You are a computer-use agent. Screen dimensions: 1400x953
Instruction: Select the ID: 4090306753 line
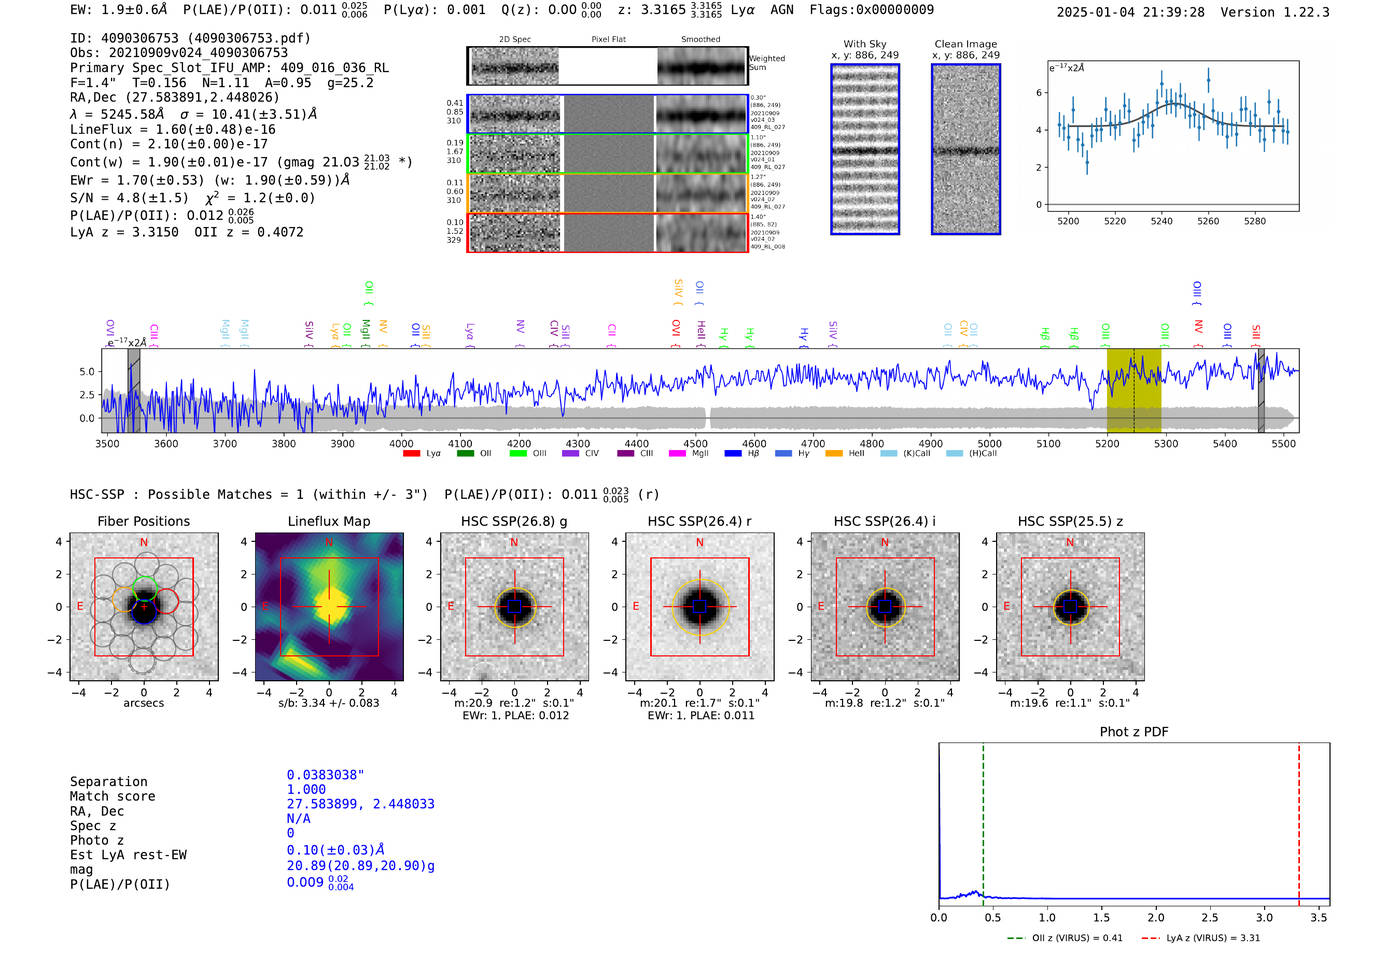tap(190, 38)
